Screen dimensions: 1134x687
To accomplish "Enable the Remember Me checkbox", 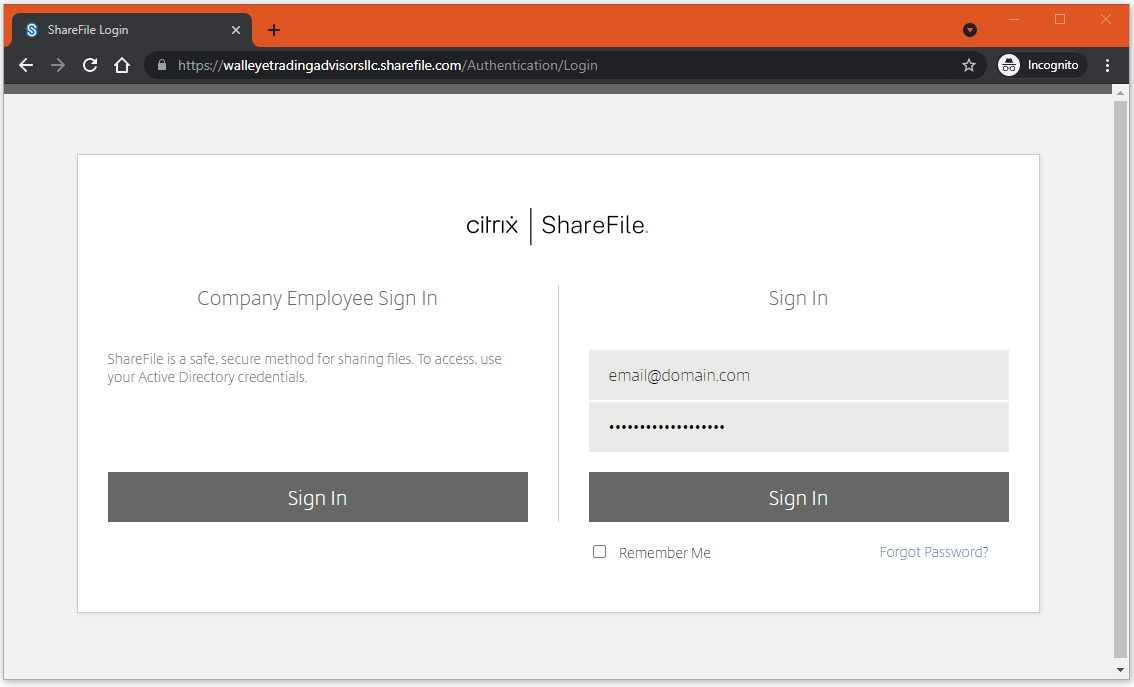I will [x=600, y=552].
